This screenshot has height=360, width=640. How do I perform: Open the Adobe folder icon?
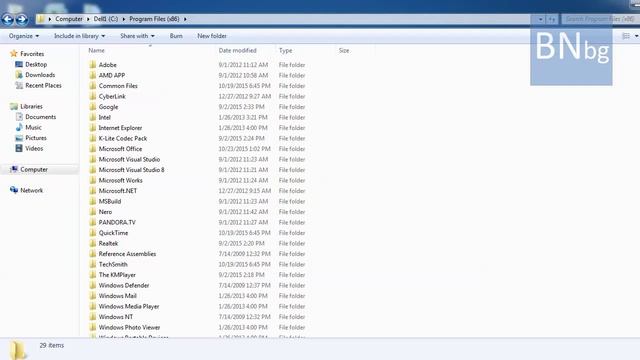[93, 64]
